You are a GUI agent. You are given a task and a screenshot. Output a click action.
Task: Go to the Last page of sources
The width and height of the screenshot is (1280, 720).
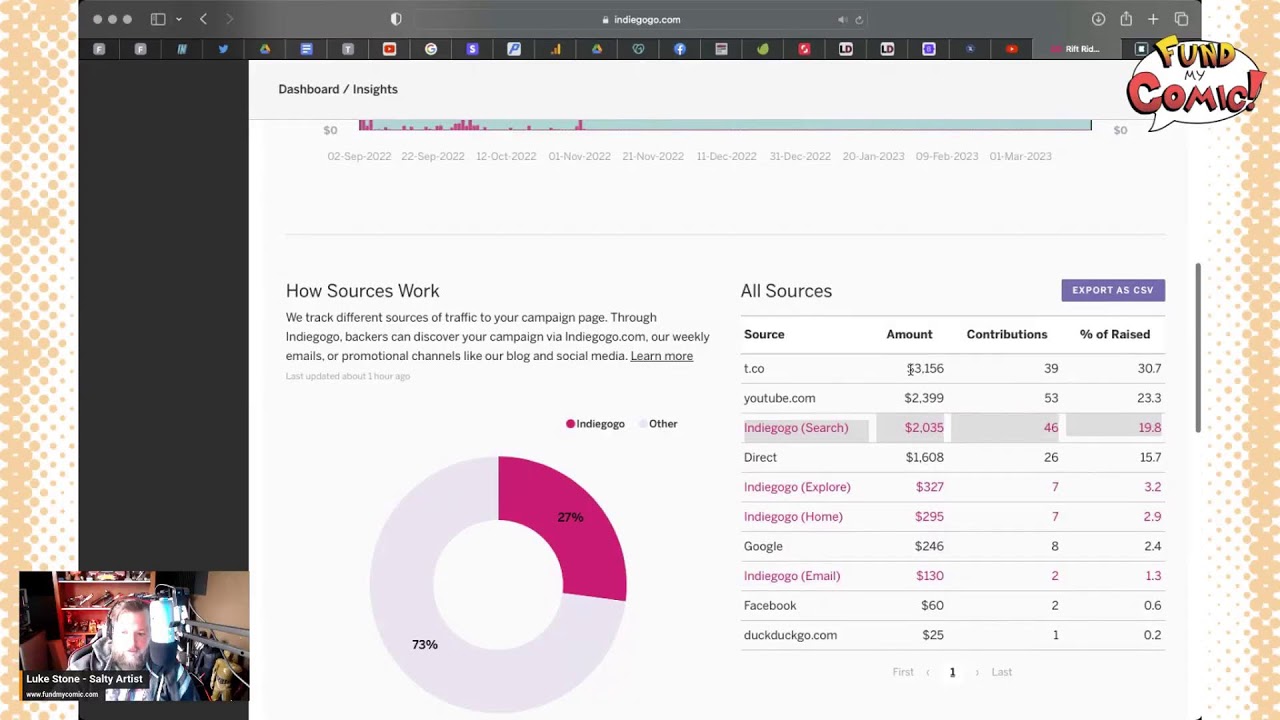point(1001,672)
